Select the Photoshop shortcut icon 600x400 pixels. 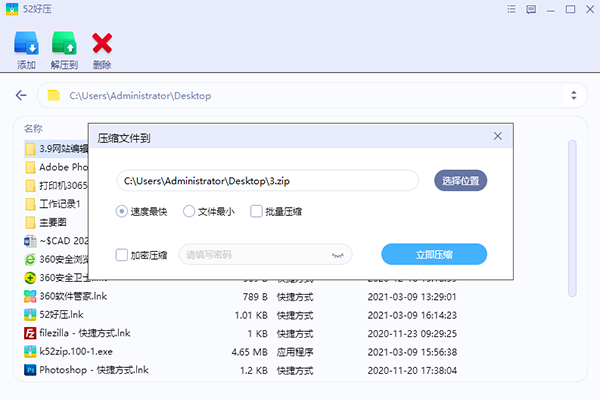point(30,370)
